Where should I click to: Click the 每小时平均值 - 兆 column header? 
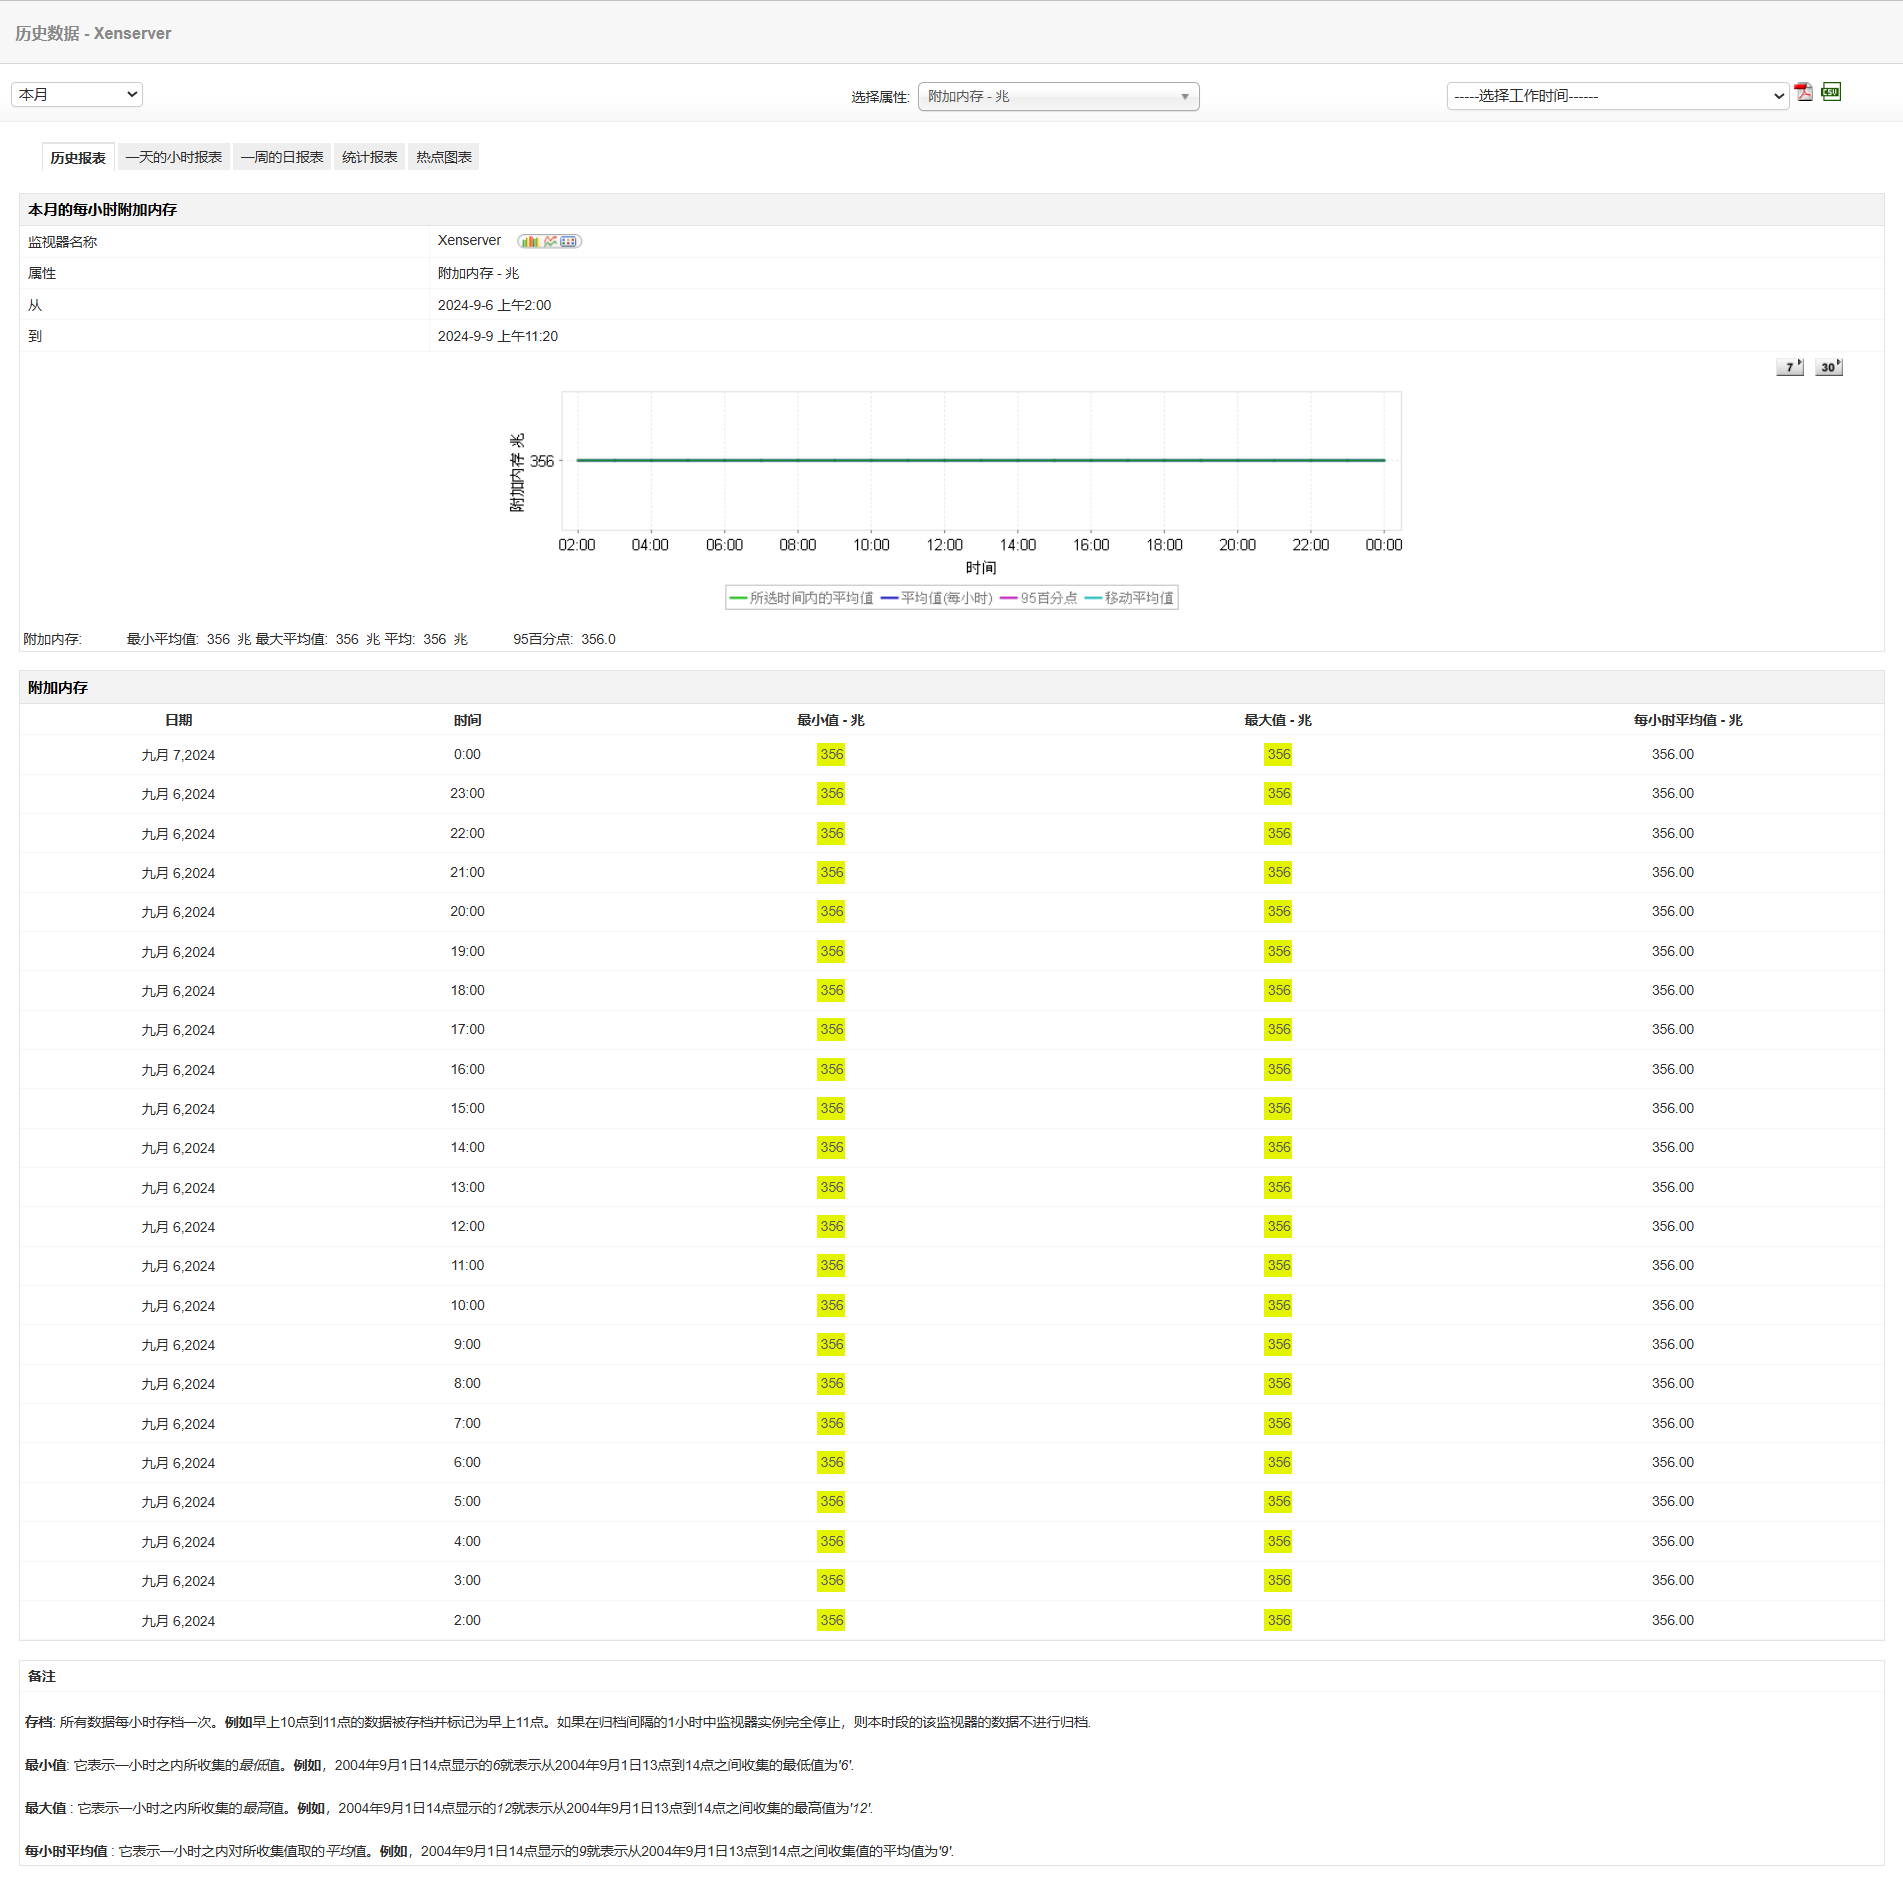[x=1688, y=720]
